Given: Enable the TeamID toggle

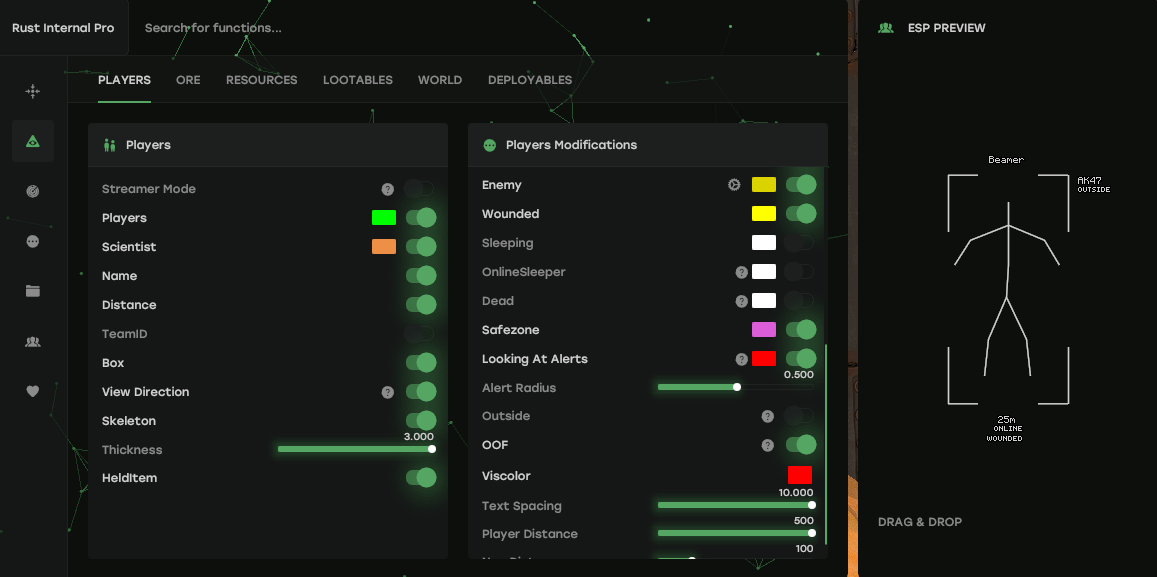Looking at the screenshot, I should tap(419, 334).
